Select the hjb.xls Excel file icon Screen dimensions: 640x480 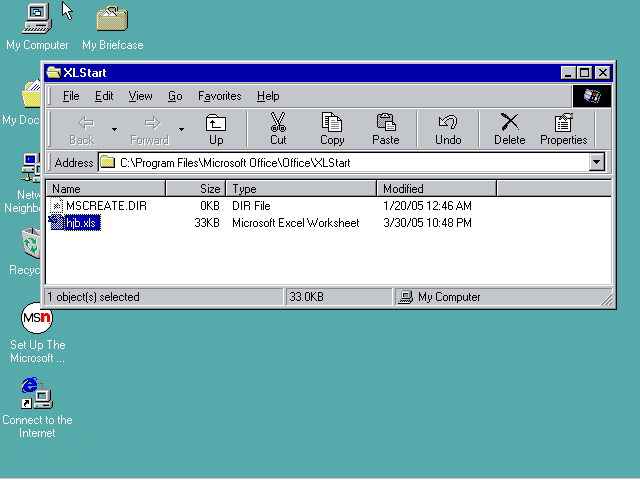coord(57,222)
